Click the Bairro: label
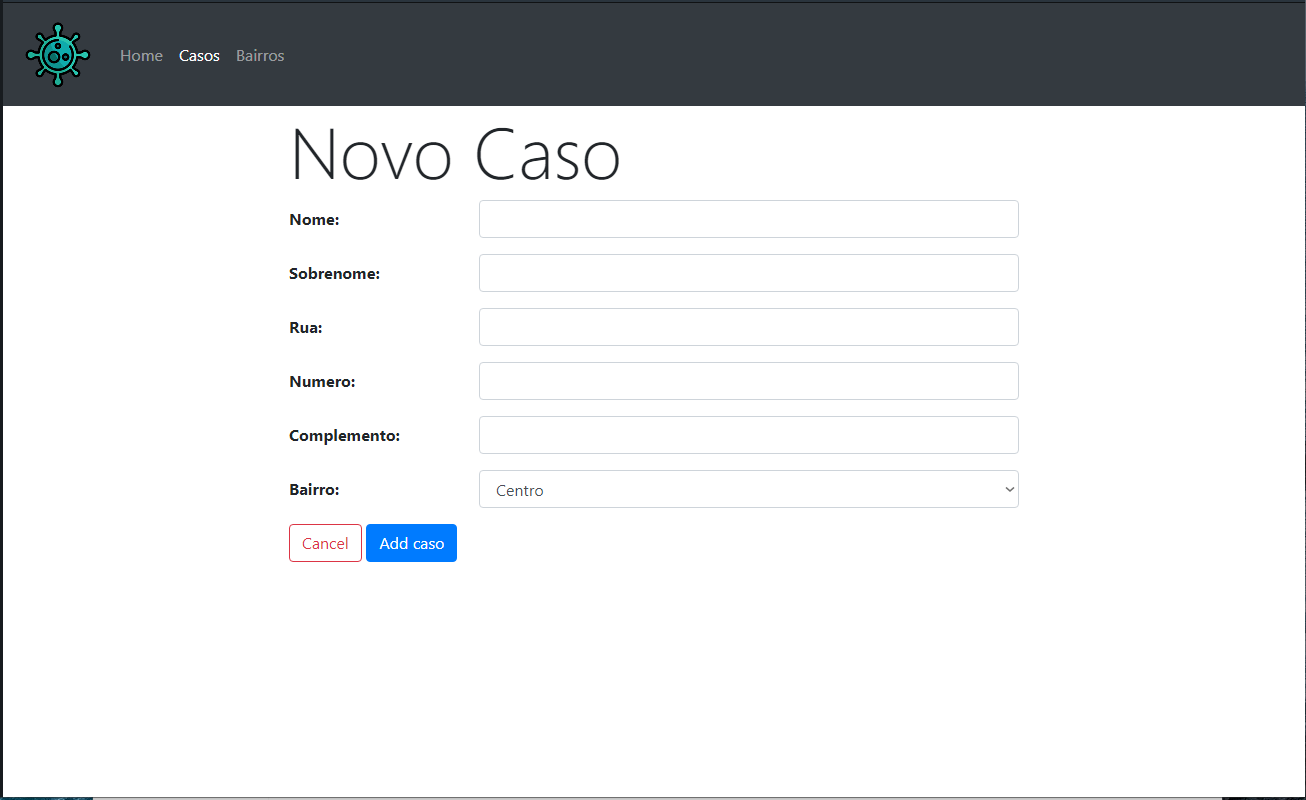 pos(314,490)
